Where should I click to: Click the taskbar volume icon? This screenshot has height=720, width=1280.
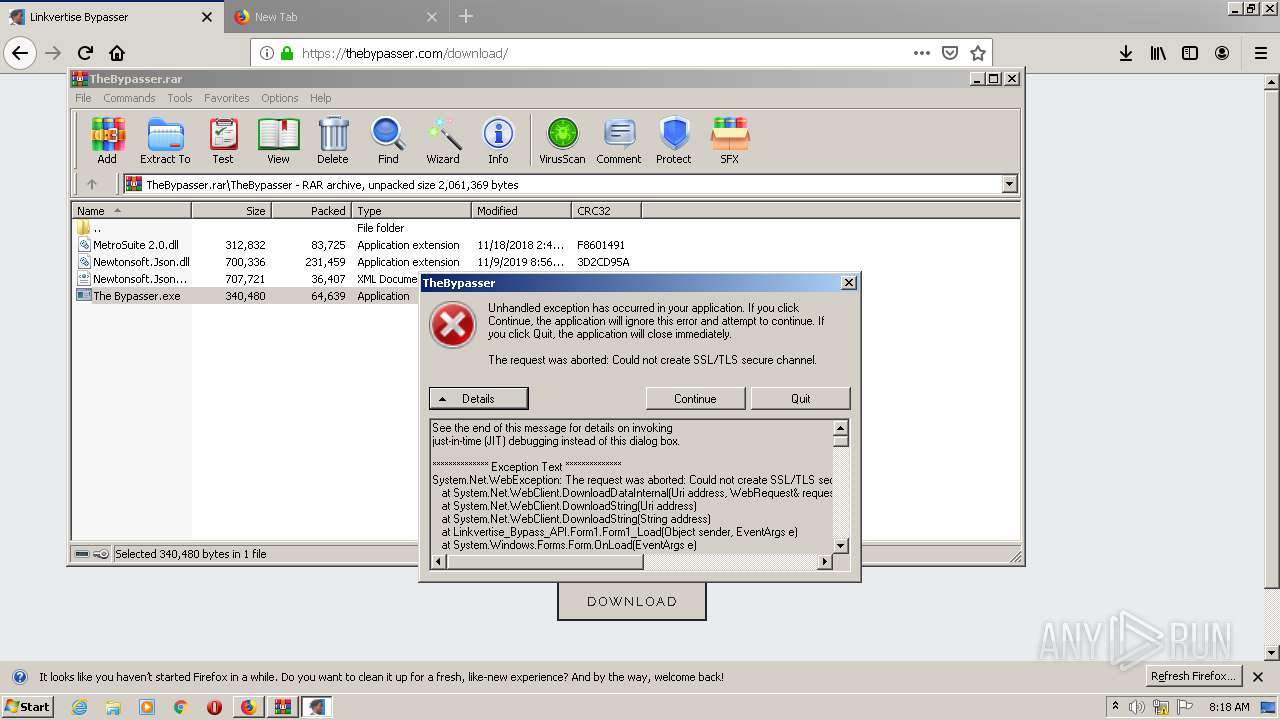tap(1137, 707)
